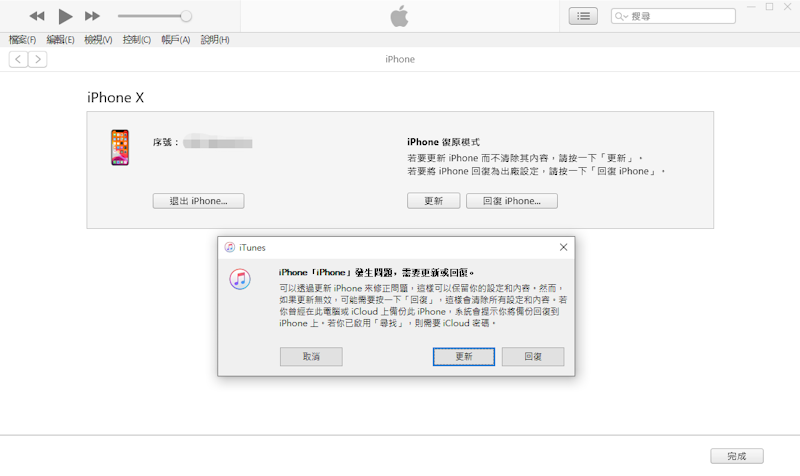800x476 pixels.
Task: Open the 帳戶(A) menu
Action: tap(176, 40)
